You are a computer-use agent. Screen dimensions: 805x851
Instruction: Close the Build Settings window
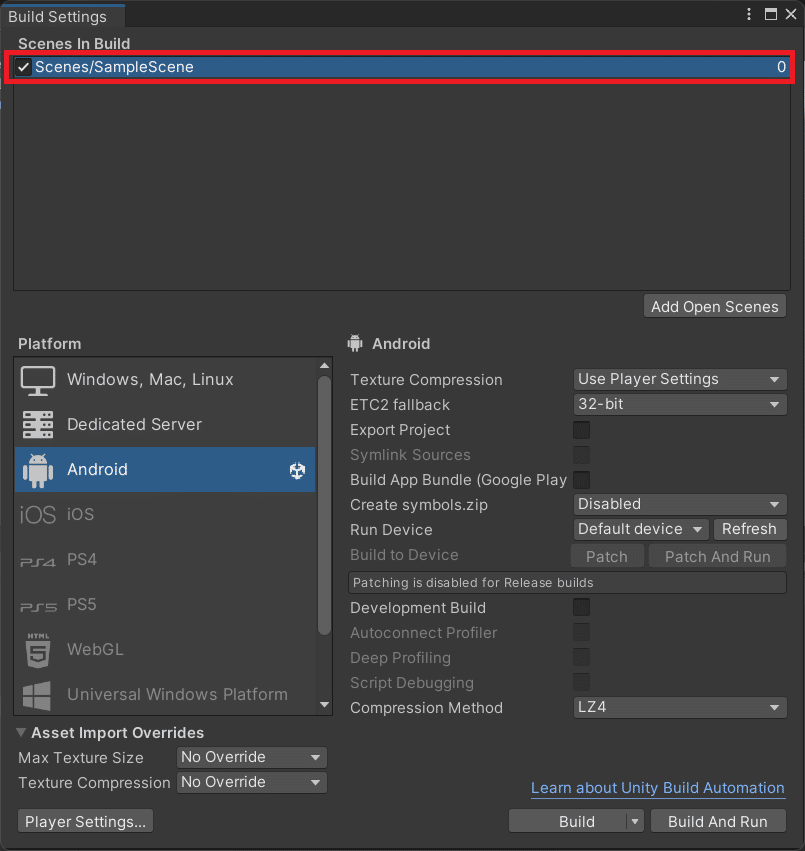(791, 14)
